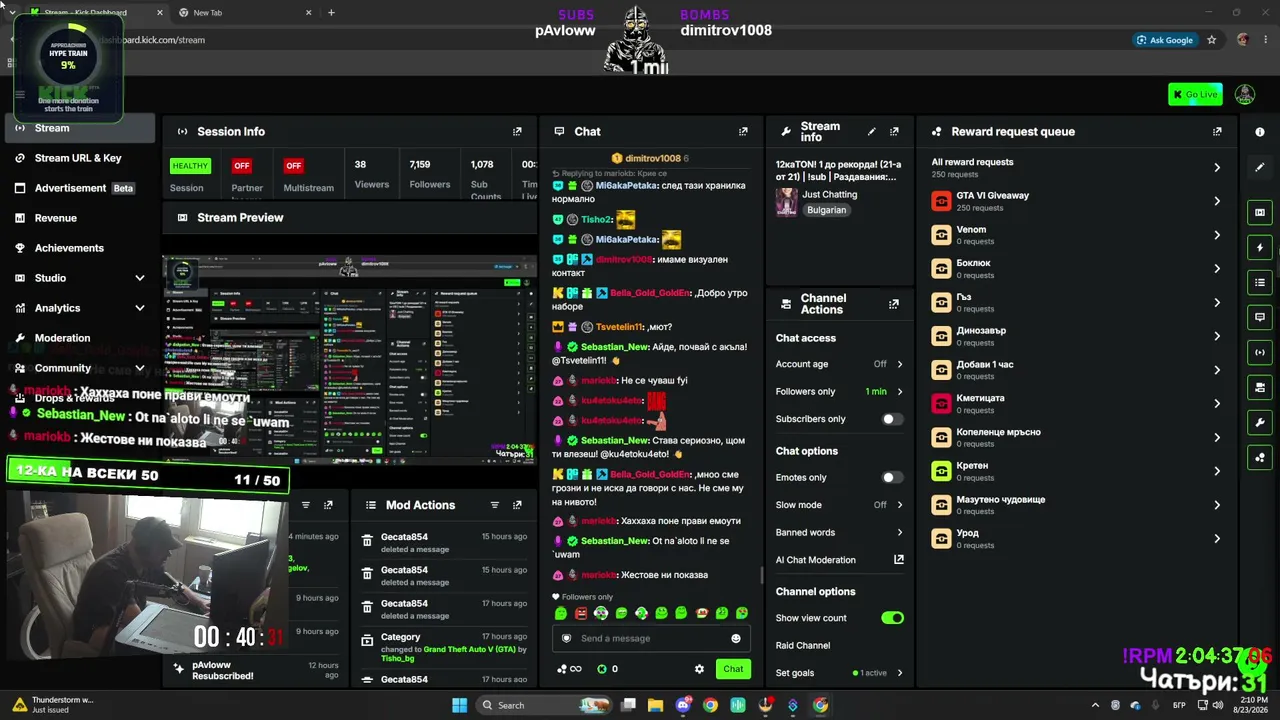This screenshot has width=1280, height=720.
Task: Click the GTA VI Giveaway reward icon
Action: pyautogui.click(x=941, y=201)
